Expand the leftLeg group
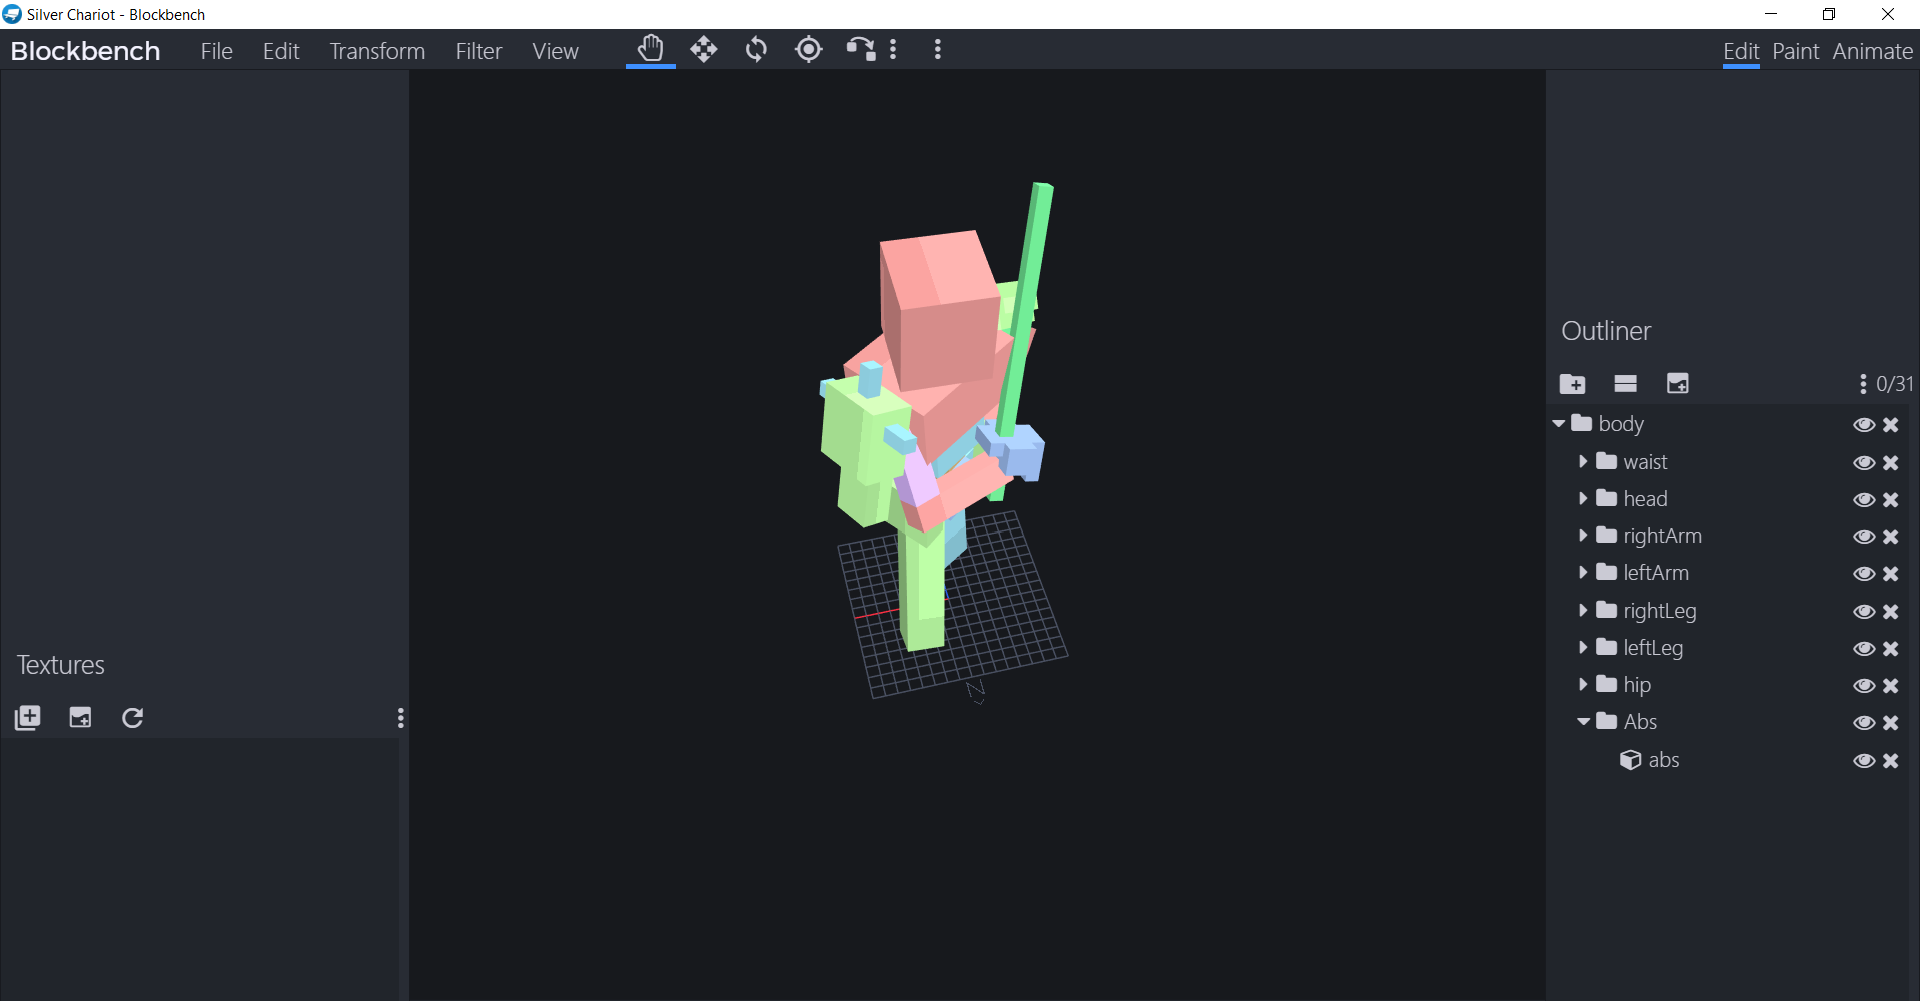The height and width of the screenshot is (1001, 1920). 1583,648
